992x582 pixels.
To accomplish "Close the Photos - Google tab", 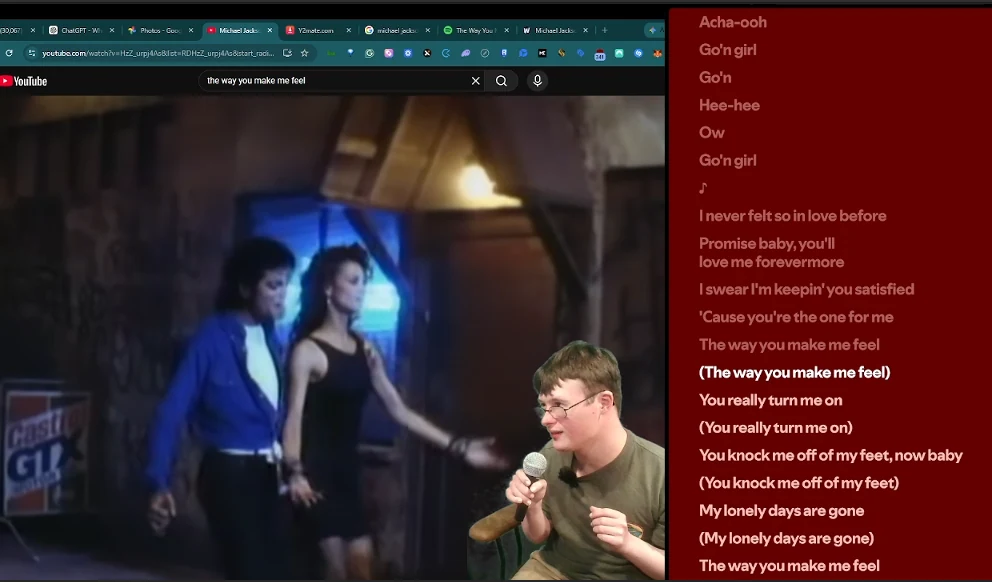I will [x=191, y=30].
